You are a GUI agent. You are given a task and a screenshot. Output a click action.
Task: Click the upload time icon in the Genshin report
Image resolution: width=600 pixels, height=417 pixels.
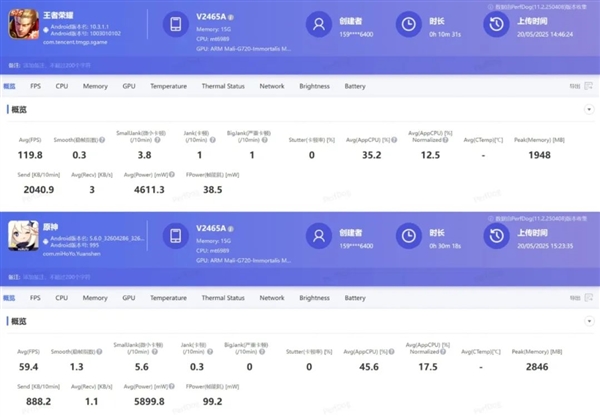(495, 236)
